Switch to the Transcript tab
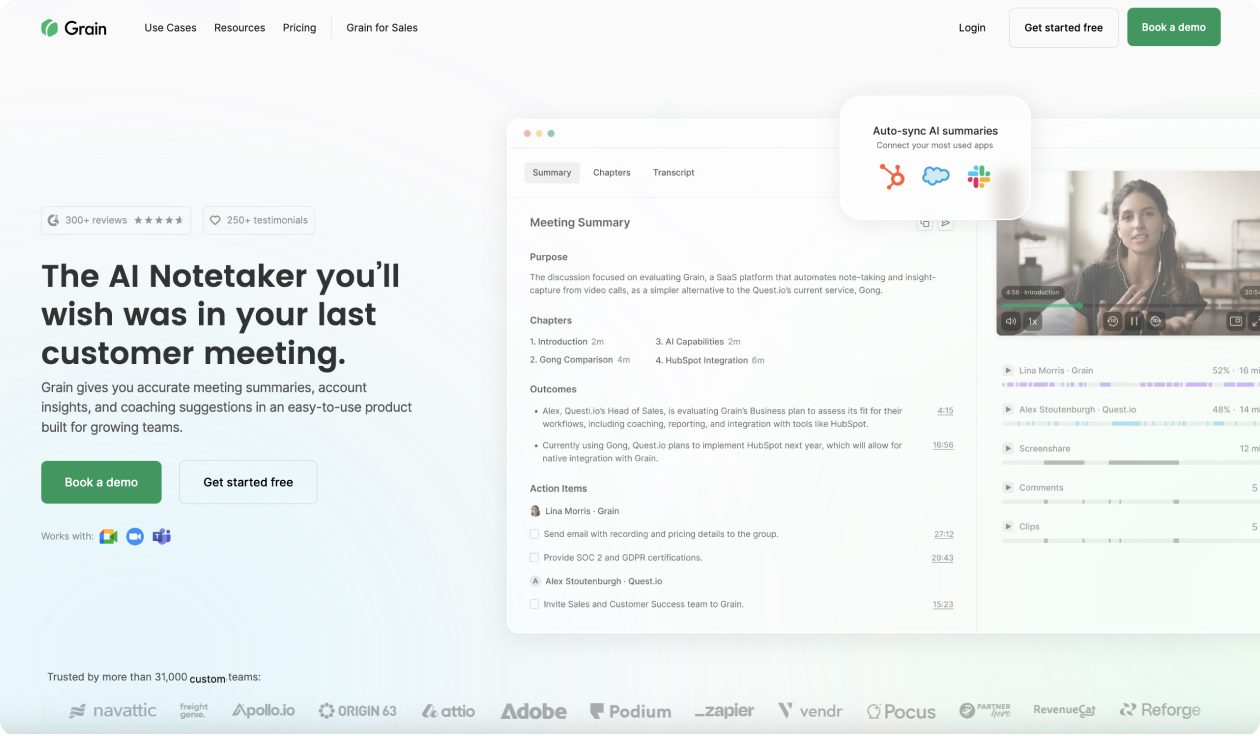This screenshot has width=1260, height=736. point(673,172)
